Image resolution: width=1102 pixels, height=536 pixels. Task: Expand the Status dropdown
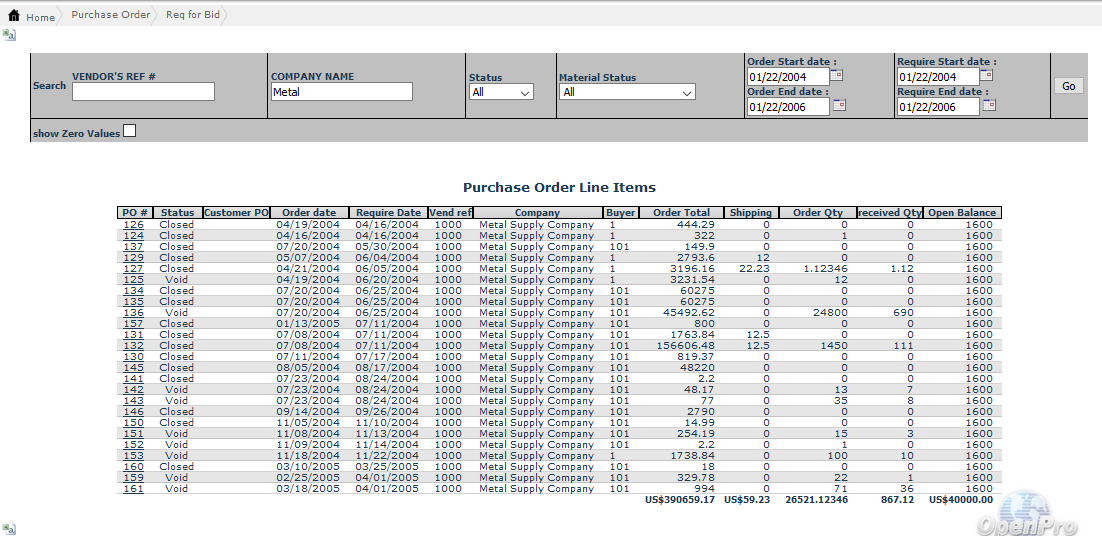click(501, 92)
